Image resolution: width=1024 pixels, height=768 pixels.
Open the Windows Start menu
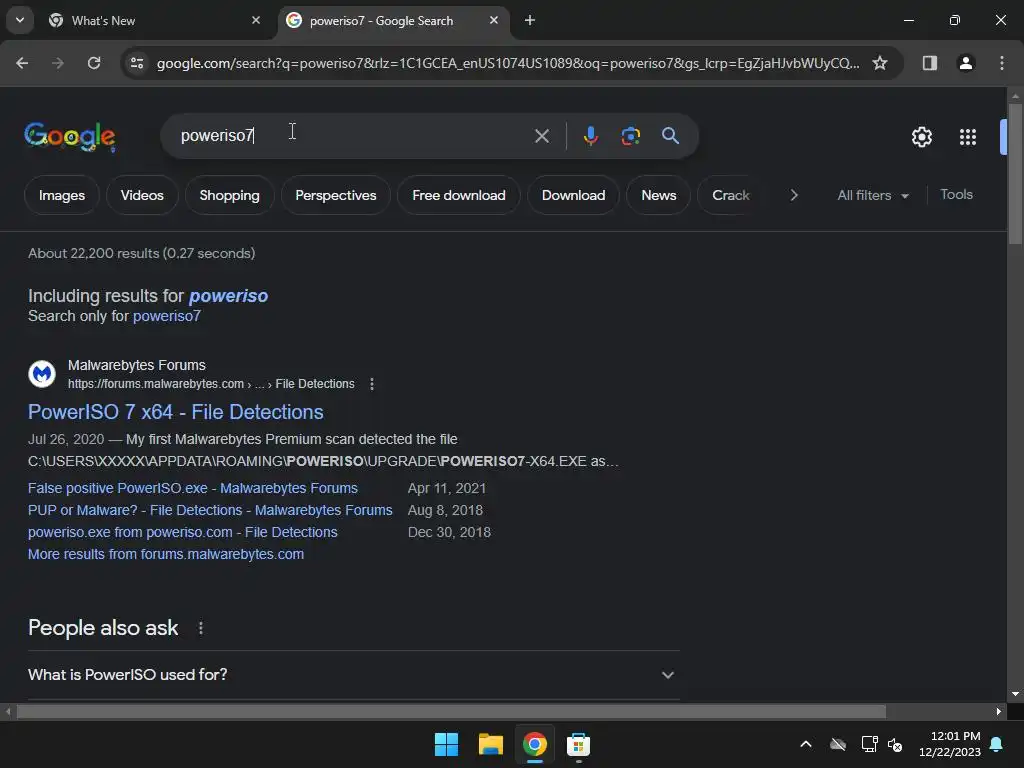click(x=446, y=744)
